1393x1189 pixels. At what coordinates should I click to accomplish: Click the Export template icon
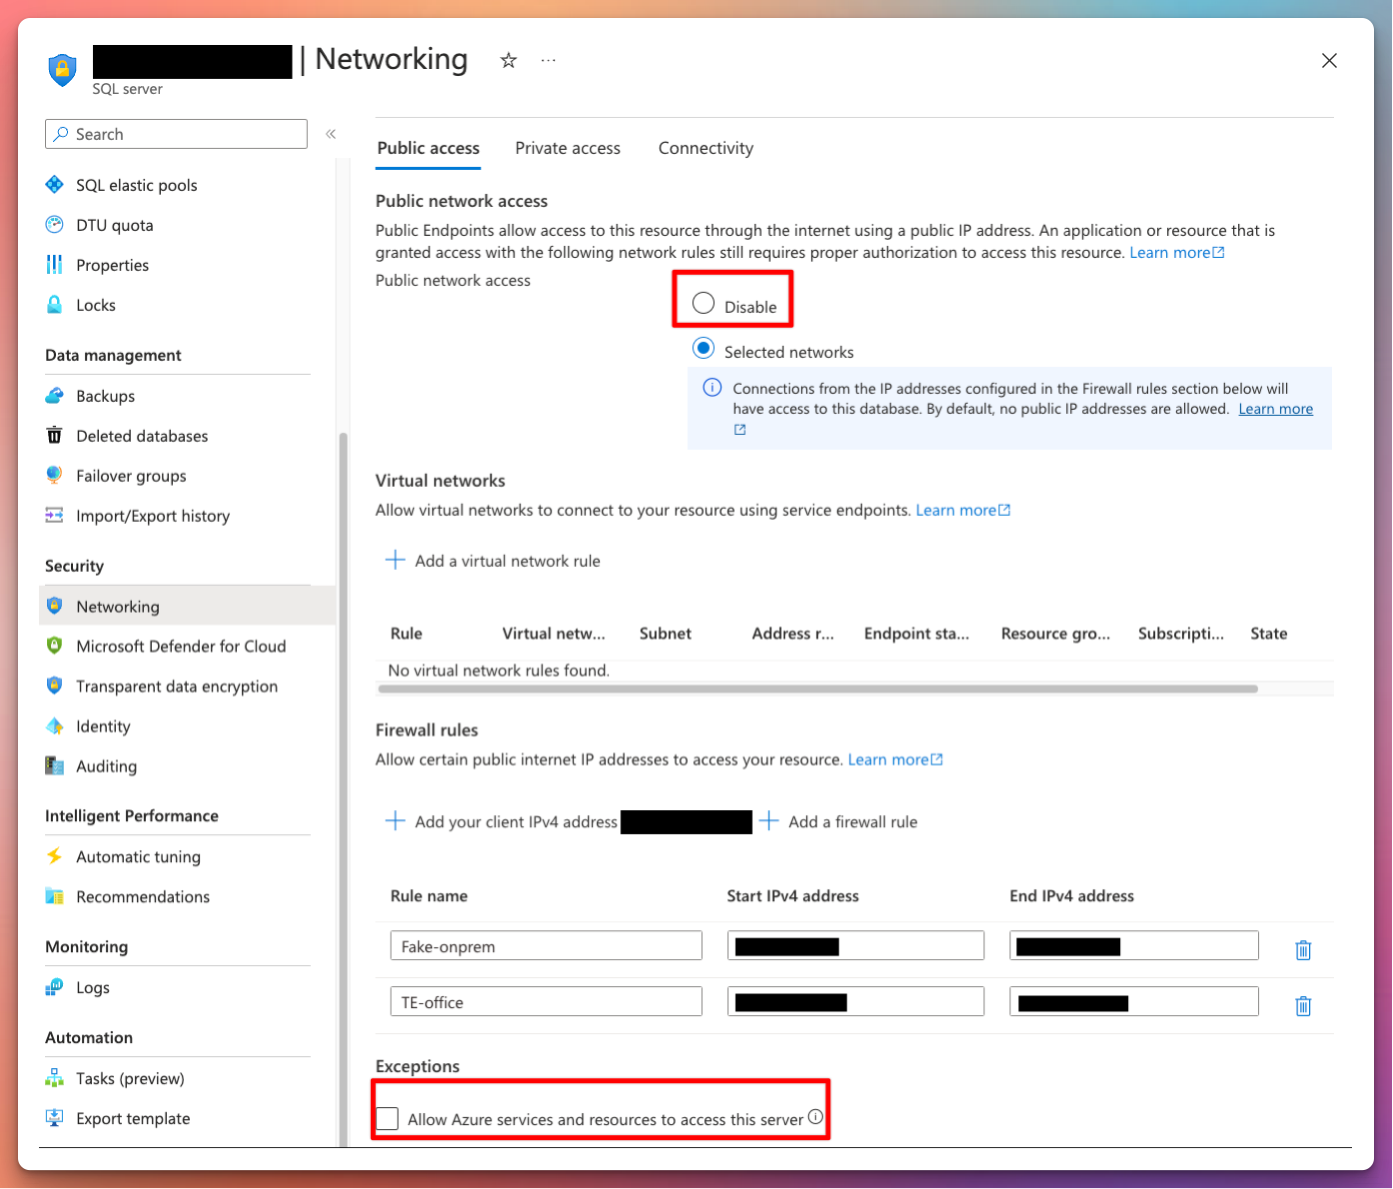pyautogui.click(x=55, y=1119)
